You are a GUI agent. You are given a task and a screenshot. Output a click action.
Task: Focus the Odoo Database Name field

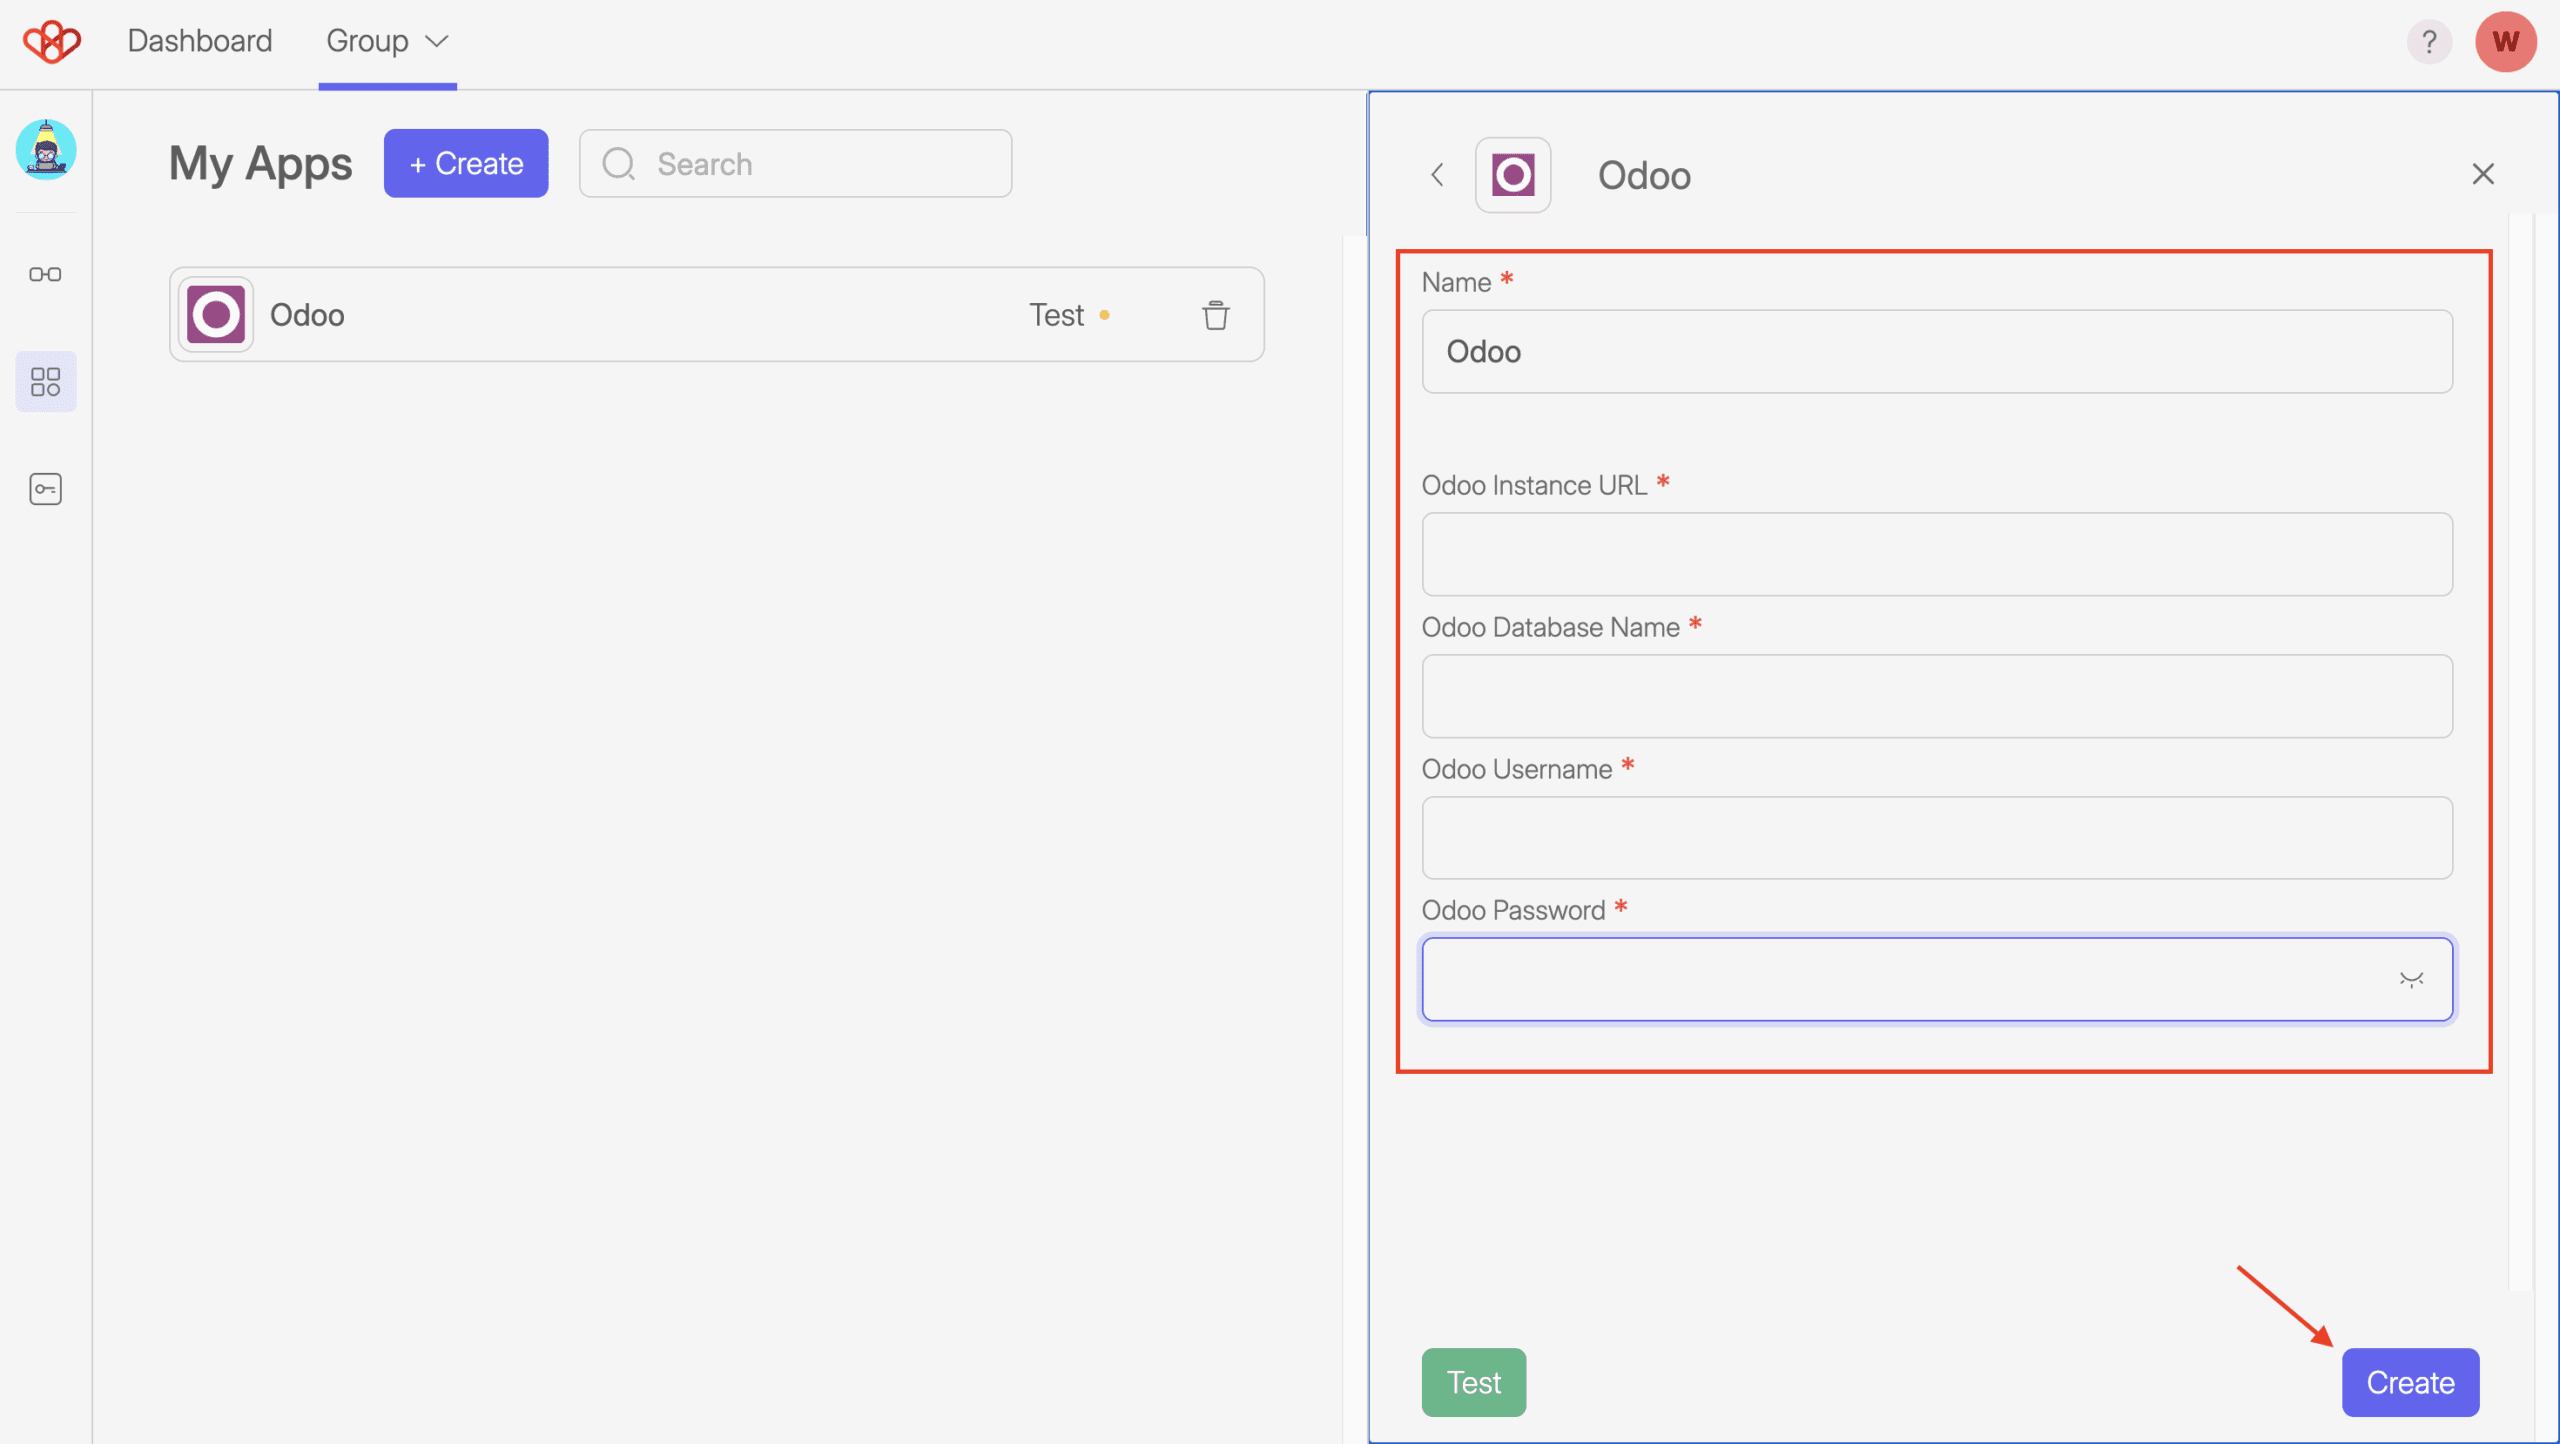pyautogui.click(x=1937, y=696)
